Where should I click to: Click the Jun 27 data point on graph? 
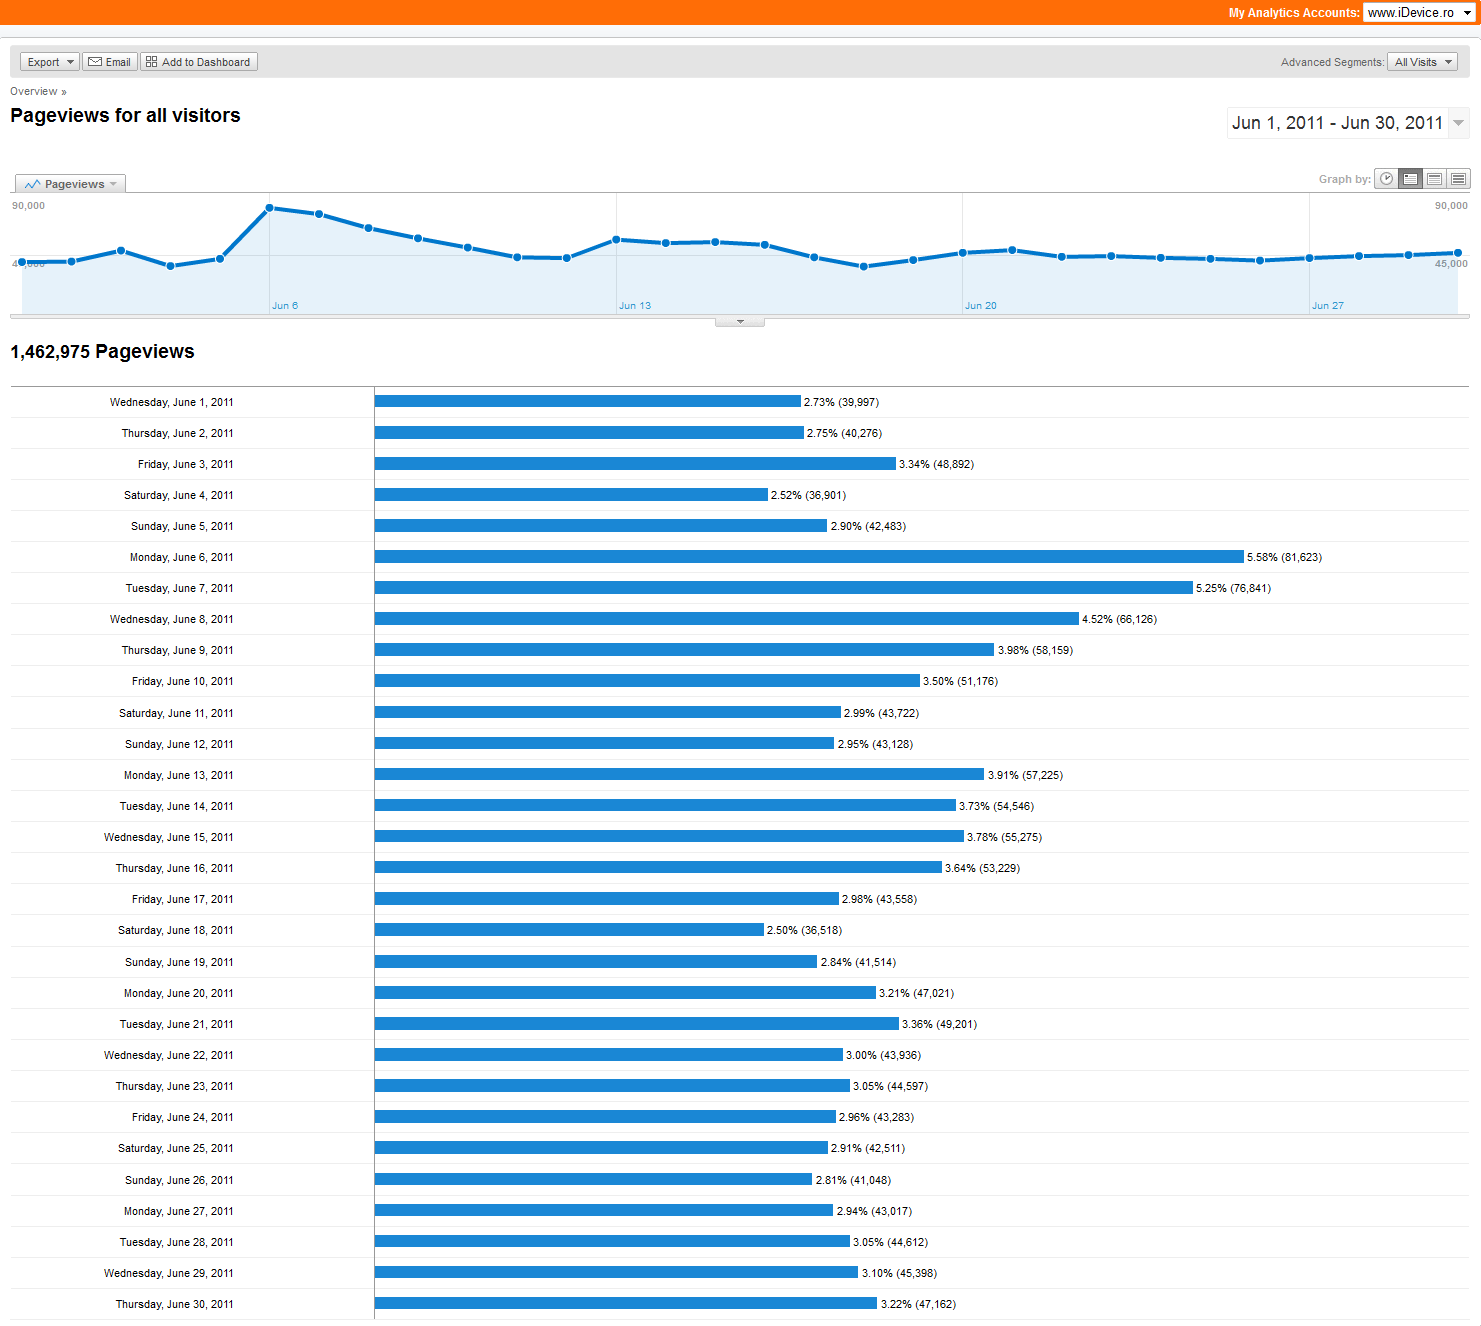[x=1309, y=258]
